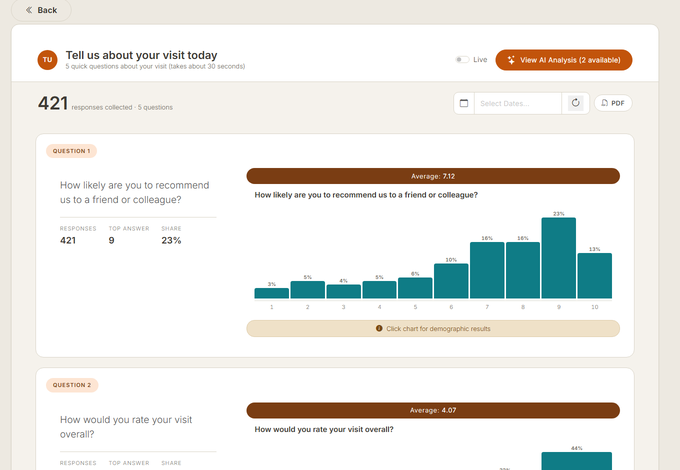Click the TU avatar badge
The height and width of the screenshot is (470, 680).
pos(47,60)
